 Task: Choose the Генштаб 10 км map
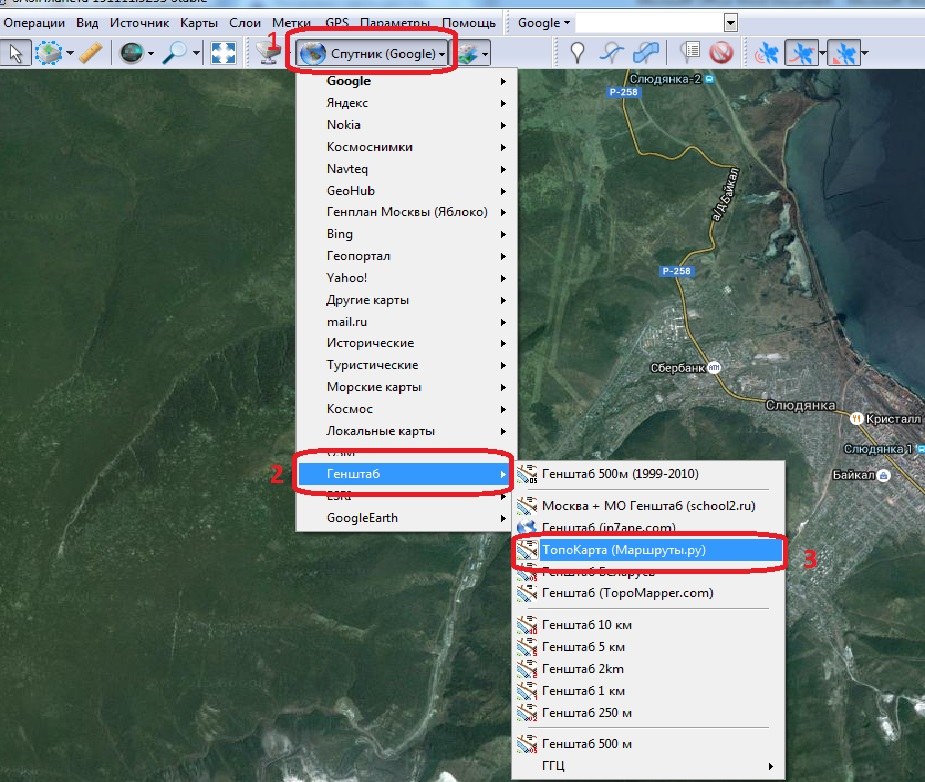pos(648,625)
